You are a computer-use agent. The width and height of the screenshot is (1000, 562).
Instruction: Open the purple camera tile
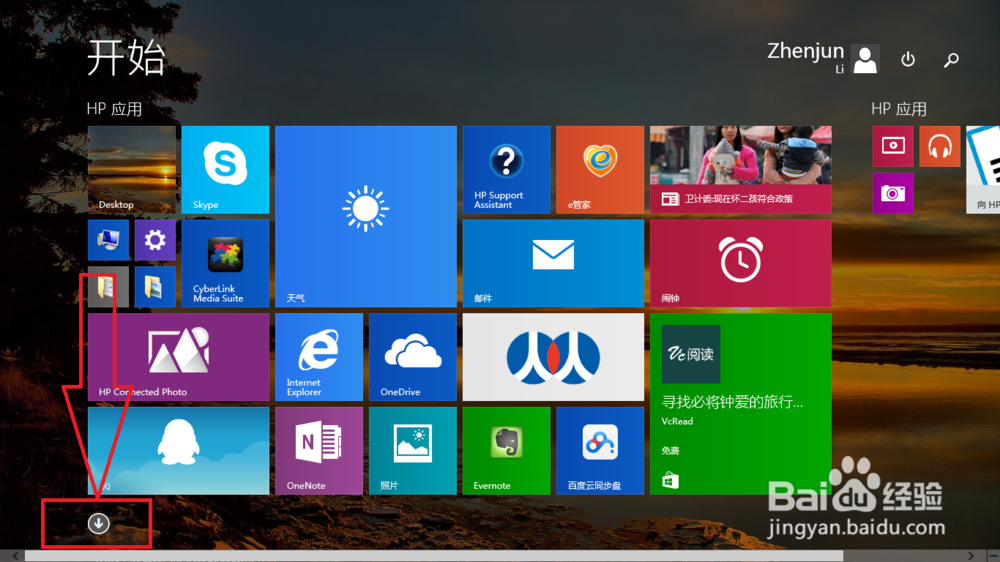coord(893,193)
